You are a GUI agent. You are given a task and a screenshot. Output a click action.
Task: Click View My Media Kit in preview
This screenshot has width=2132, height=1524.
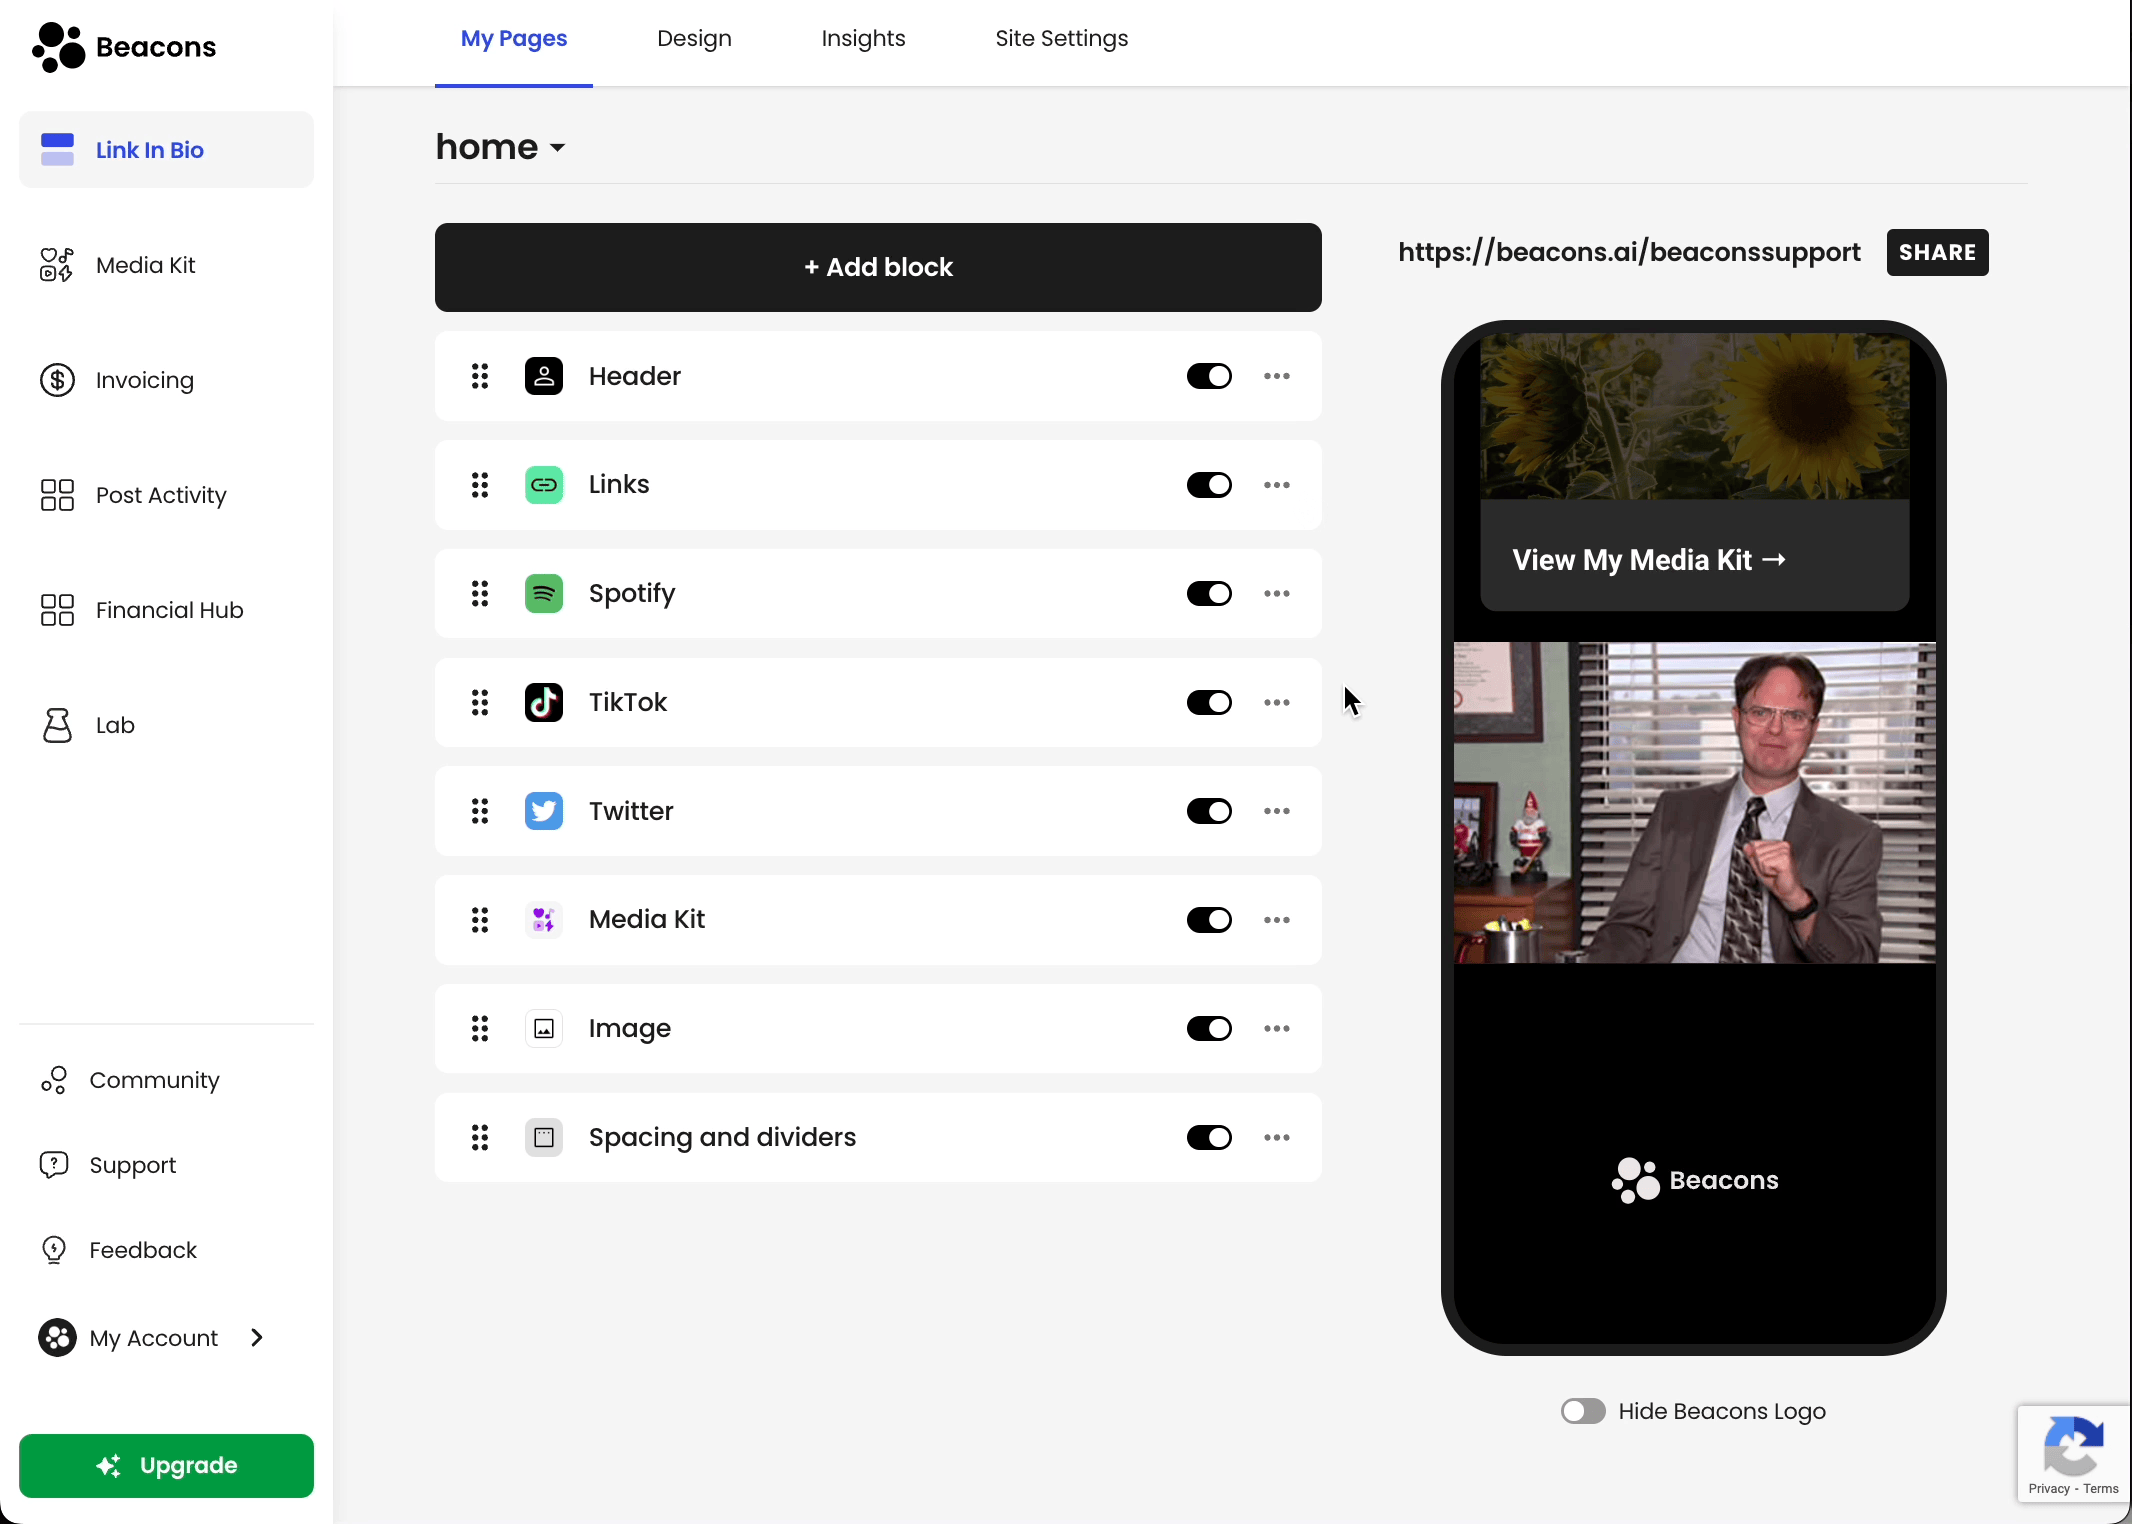click(1649, 560)
